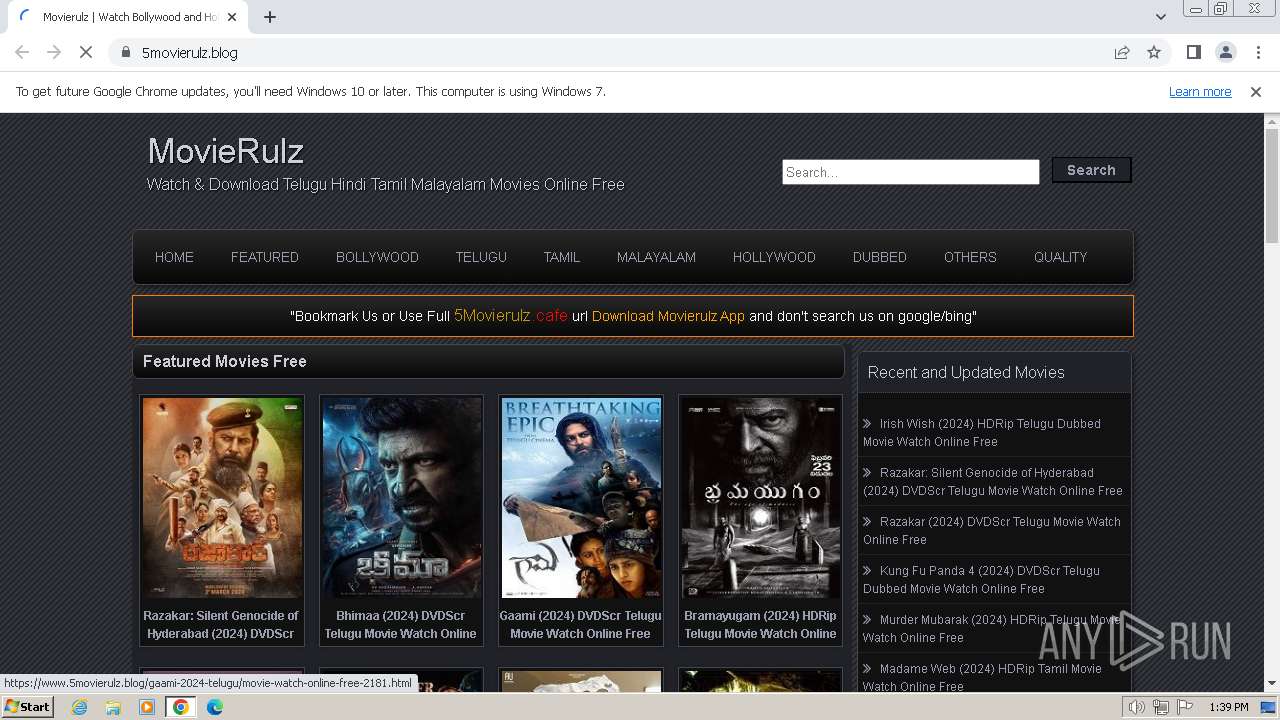Click Razakar Silent Genocide title link
Screen dimensions: 1280x720
tap(221, 625)
